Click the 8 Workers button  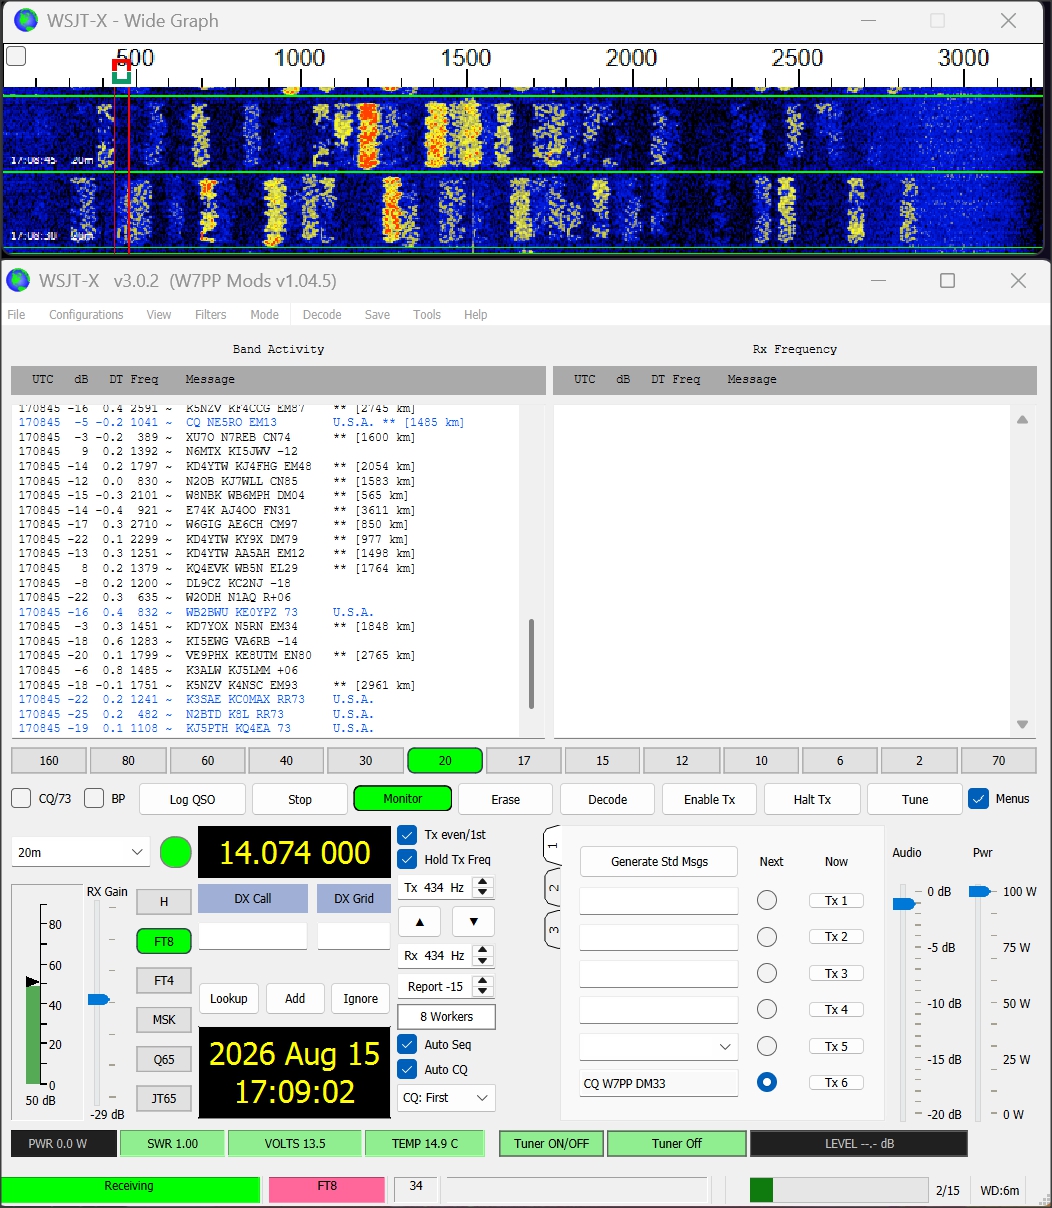[x=447, y=1017]
